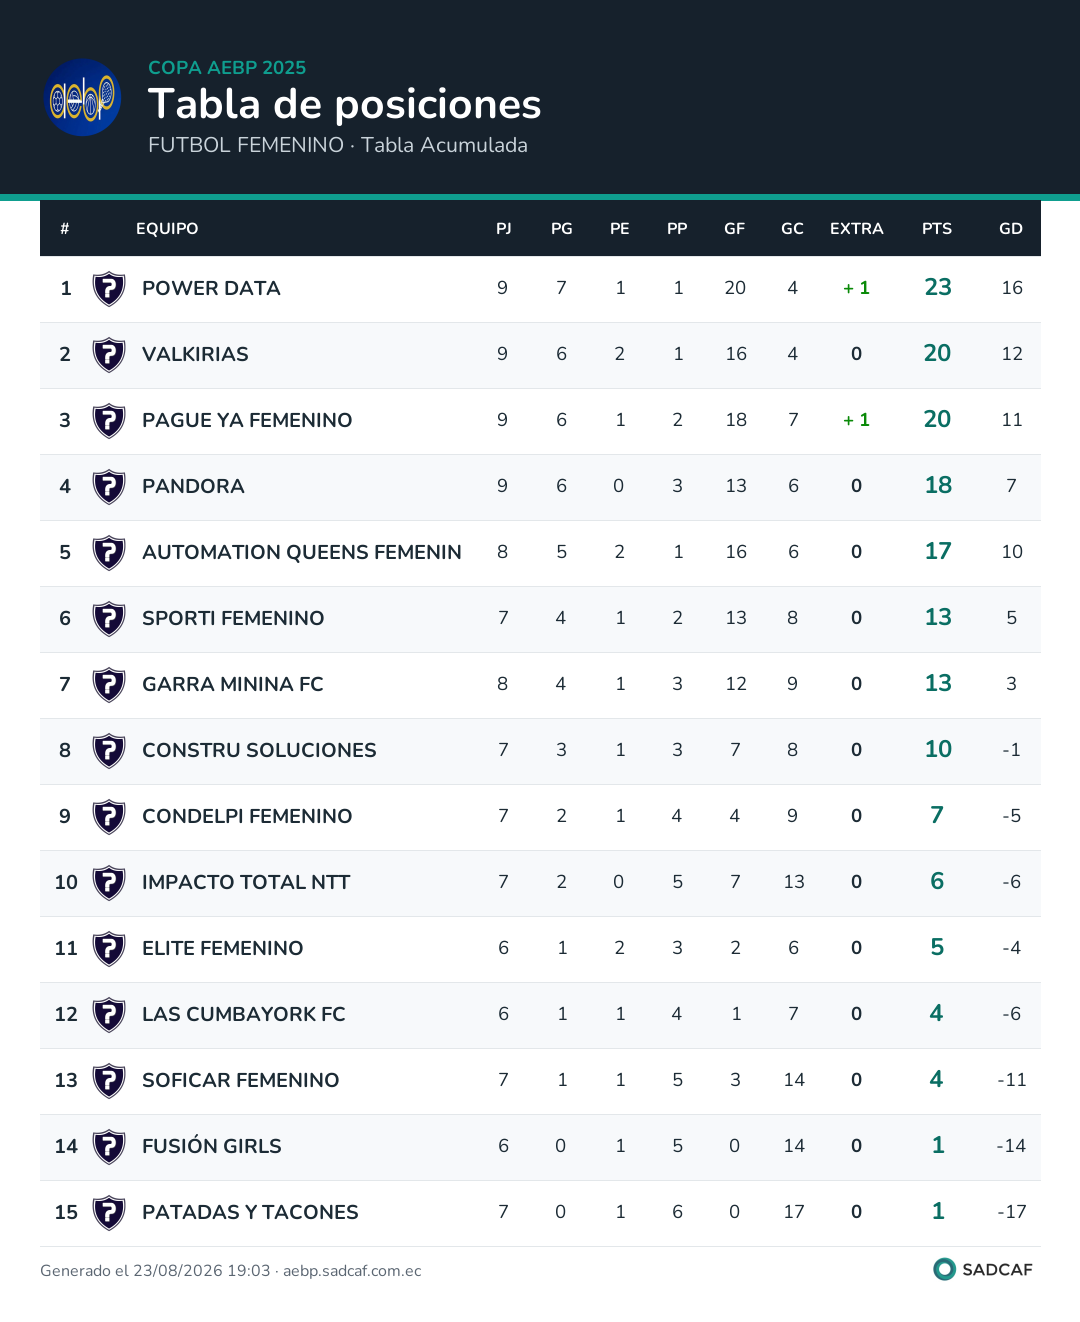Viewport: 1080px width, 1322px height.
Task: Select the EXTRA column header
Action: tap(857, 229)
